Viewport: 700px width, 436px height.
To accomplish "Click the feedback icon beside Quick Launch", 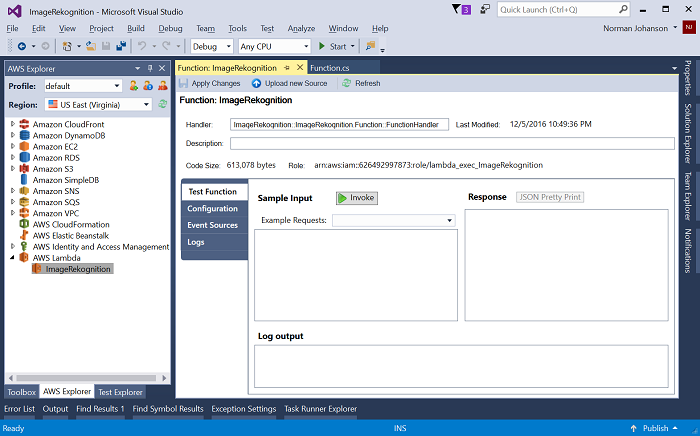I will coord(485,9).
